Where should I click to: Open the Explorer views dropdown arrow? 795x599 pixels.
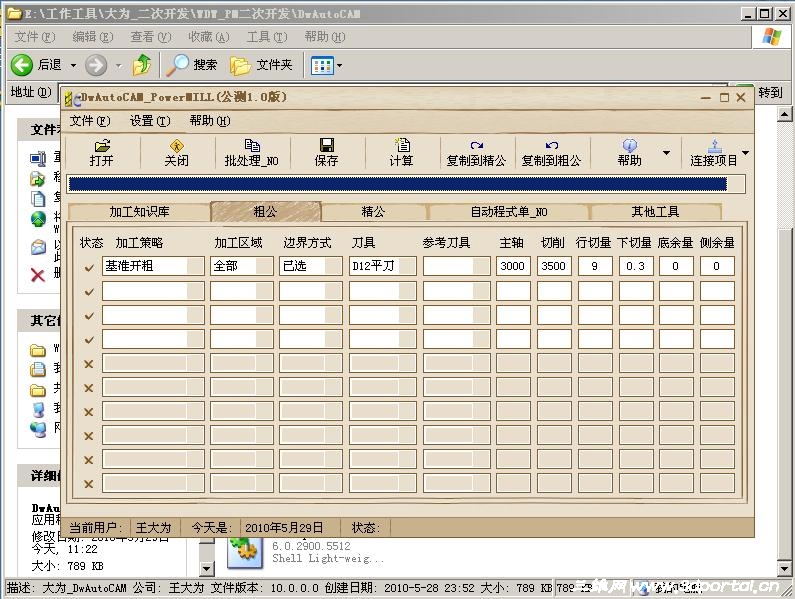[x=340, y=65]
